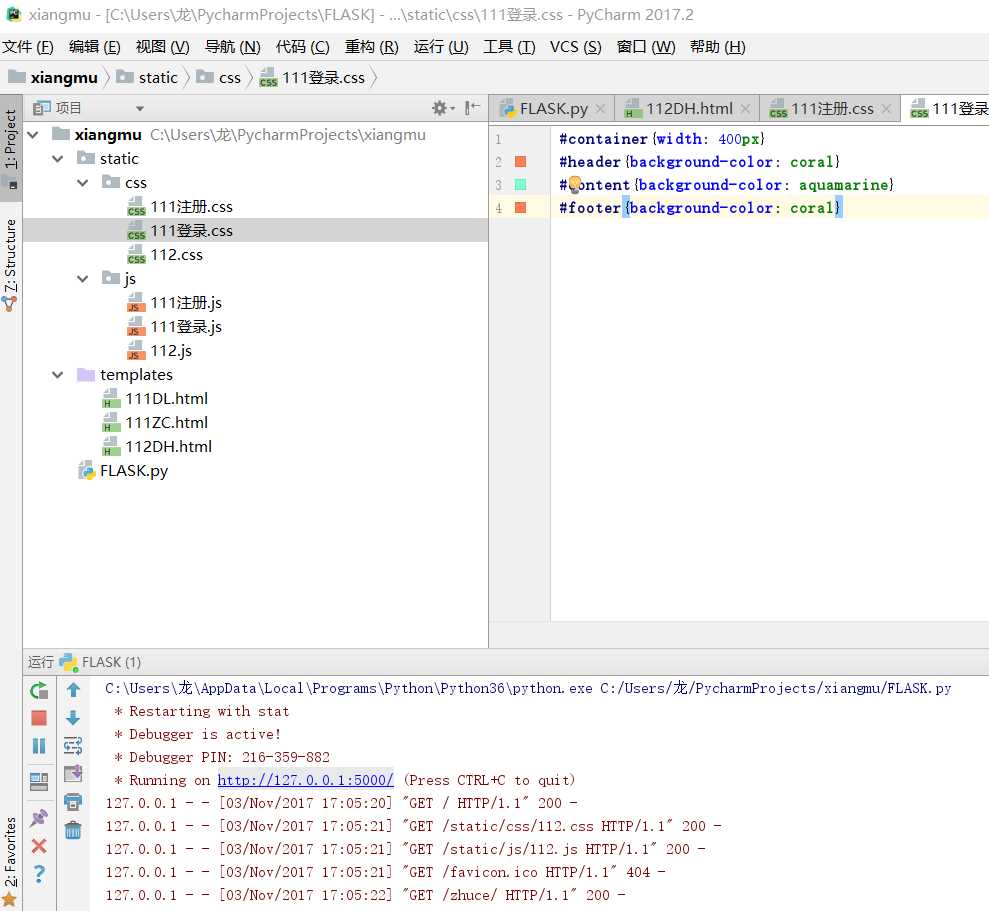Click the FLASK (1) run tab
The width and height of the screenshot is (989, 911).
pyautogui.click(x=101, y=662)
